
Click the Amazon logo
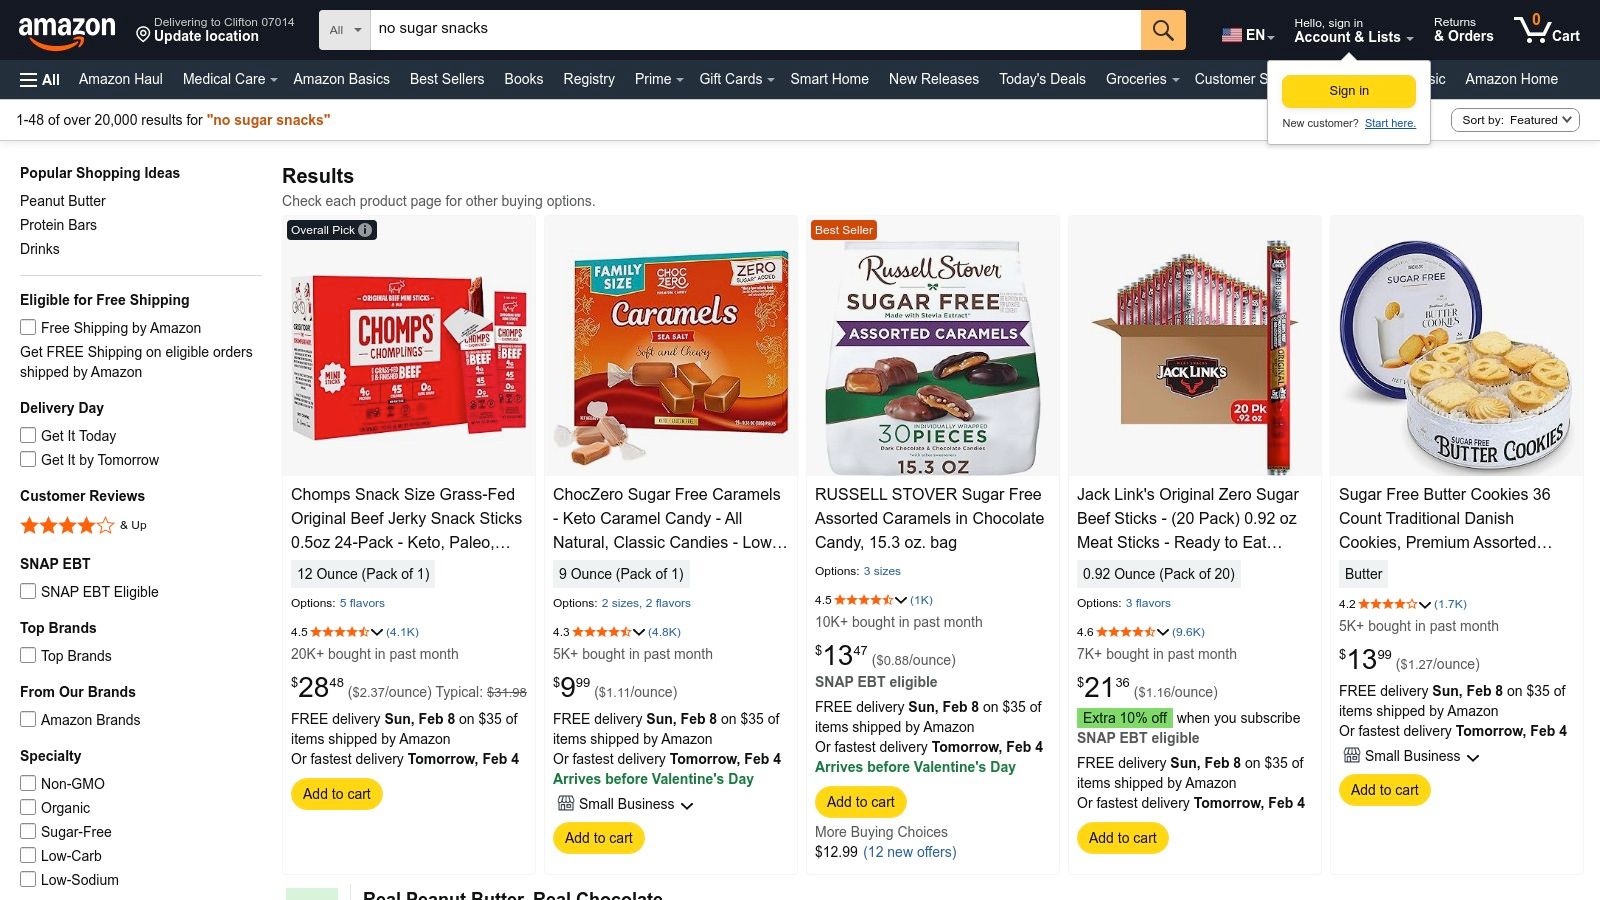pos(67,30)
